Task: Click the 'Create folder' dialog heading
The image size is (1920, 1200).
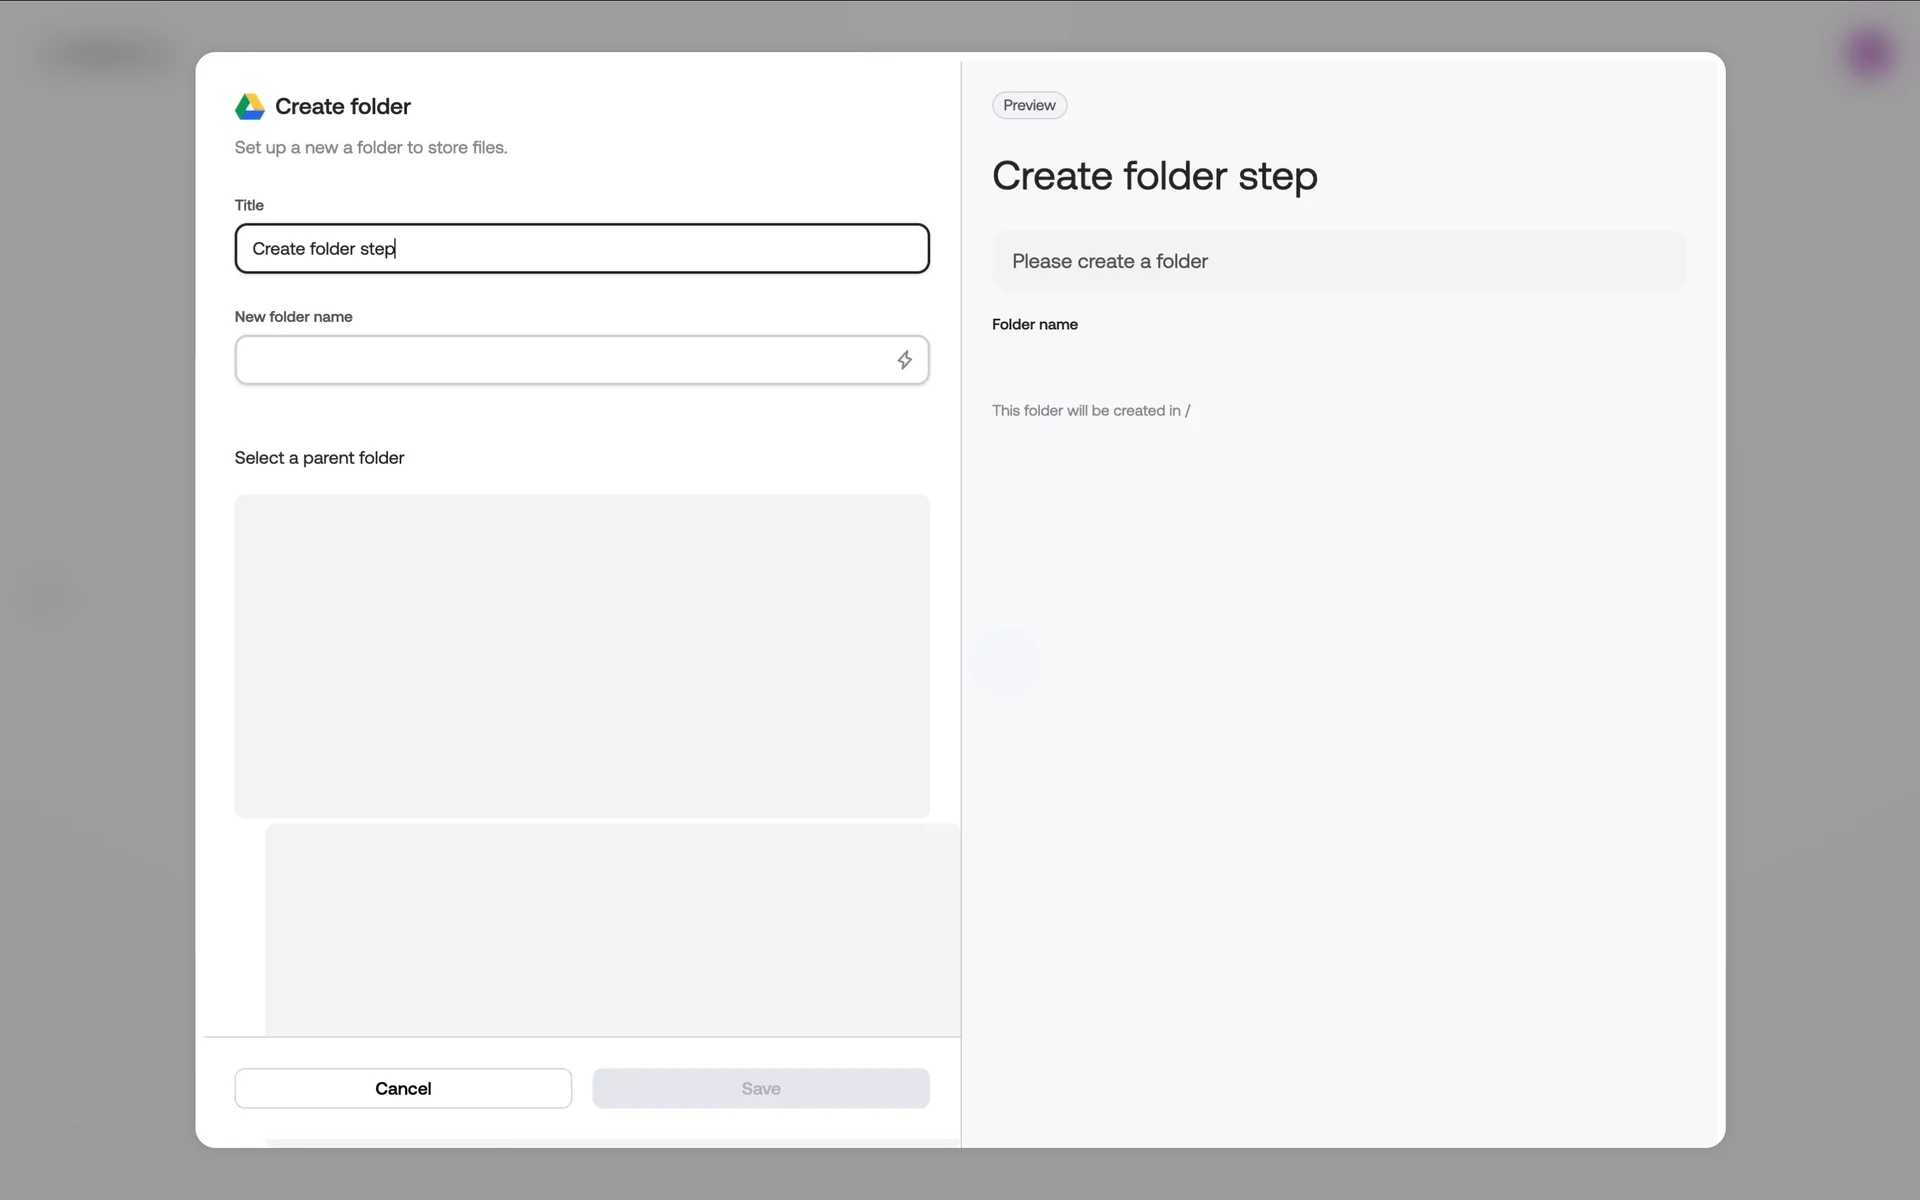Action: coord(342,106)
